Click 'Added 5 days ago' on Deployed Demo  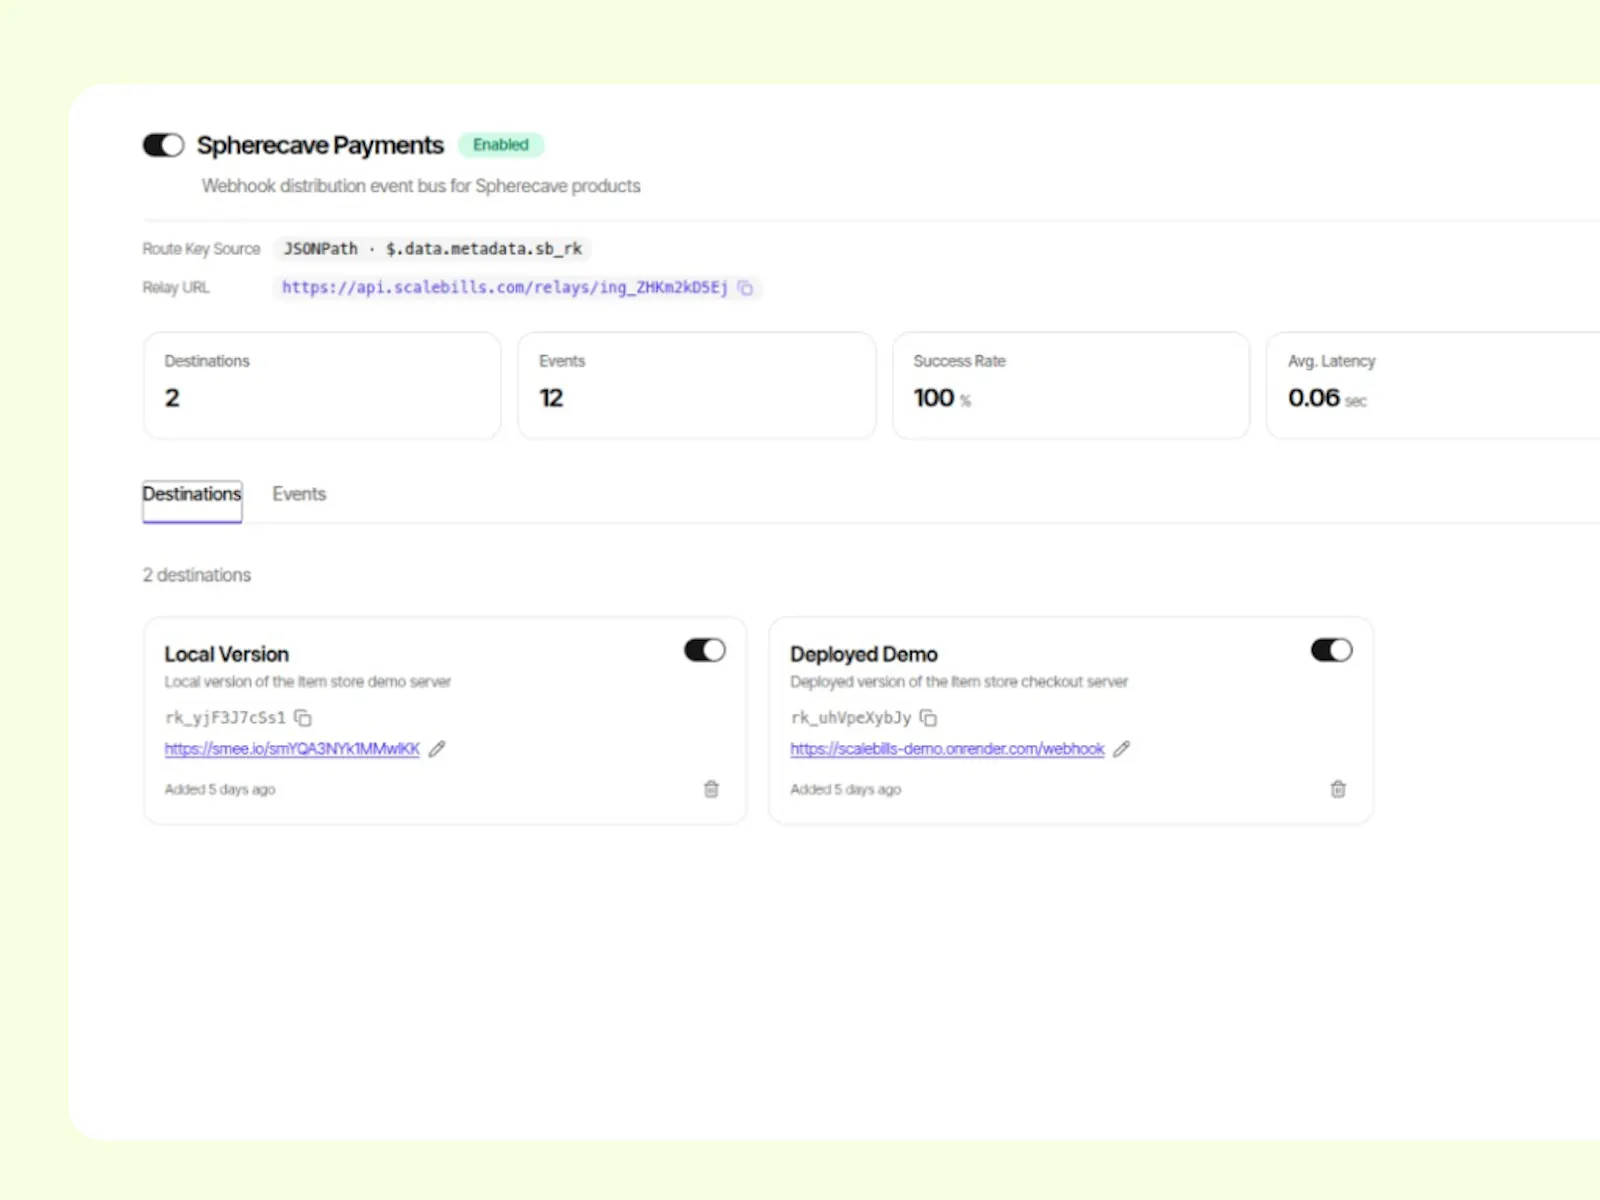coord(846,790)
